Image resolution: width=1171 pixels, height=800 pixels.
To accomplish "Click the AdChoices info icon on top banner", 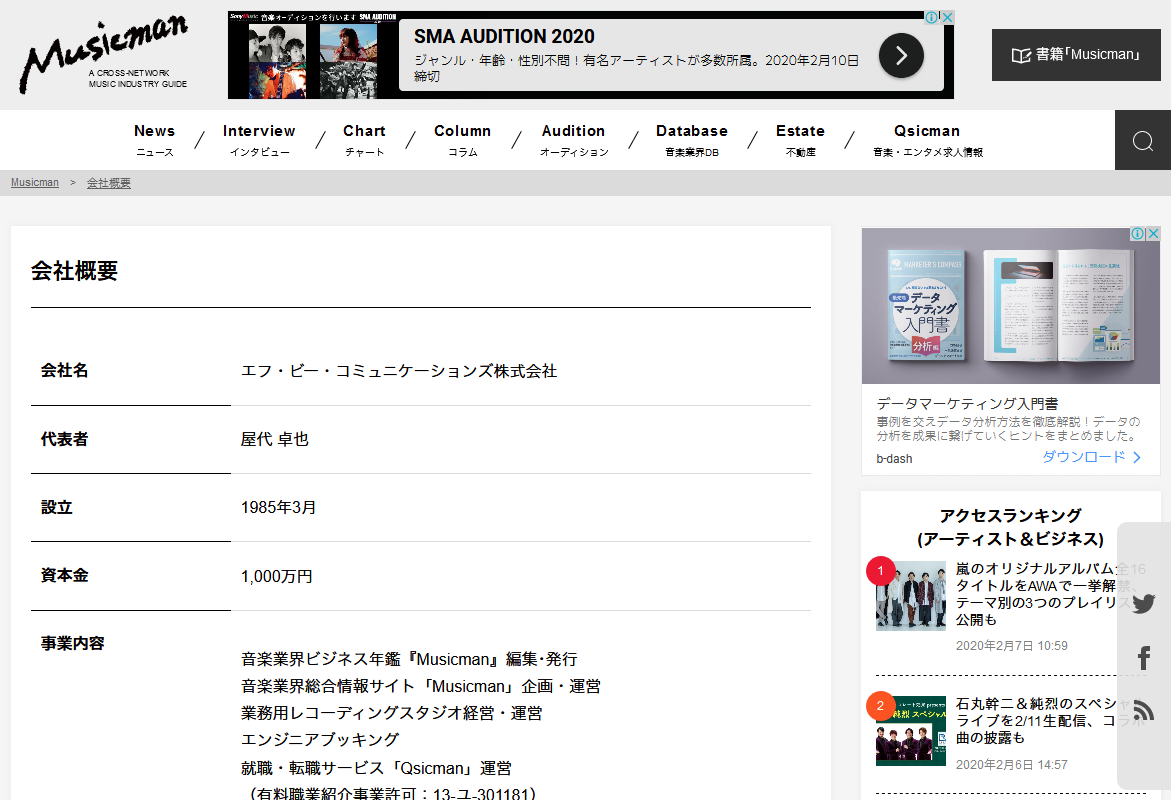I will 931,18.
